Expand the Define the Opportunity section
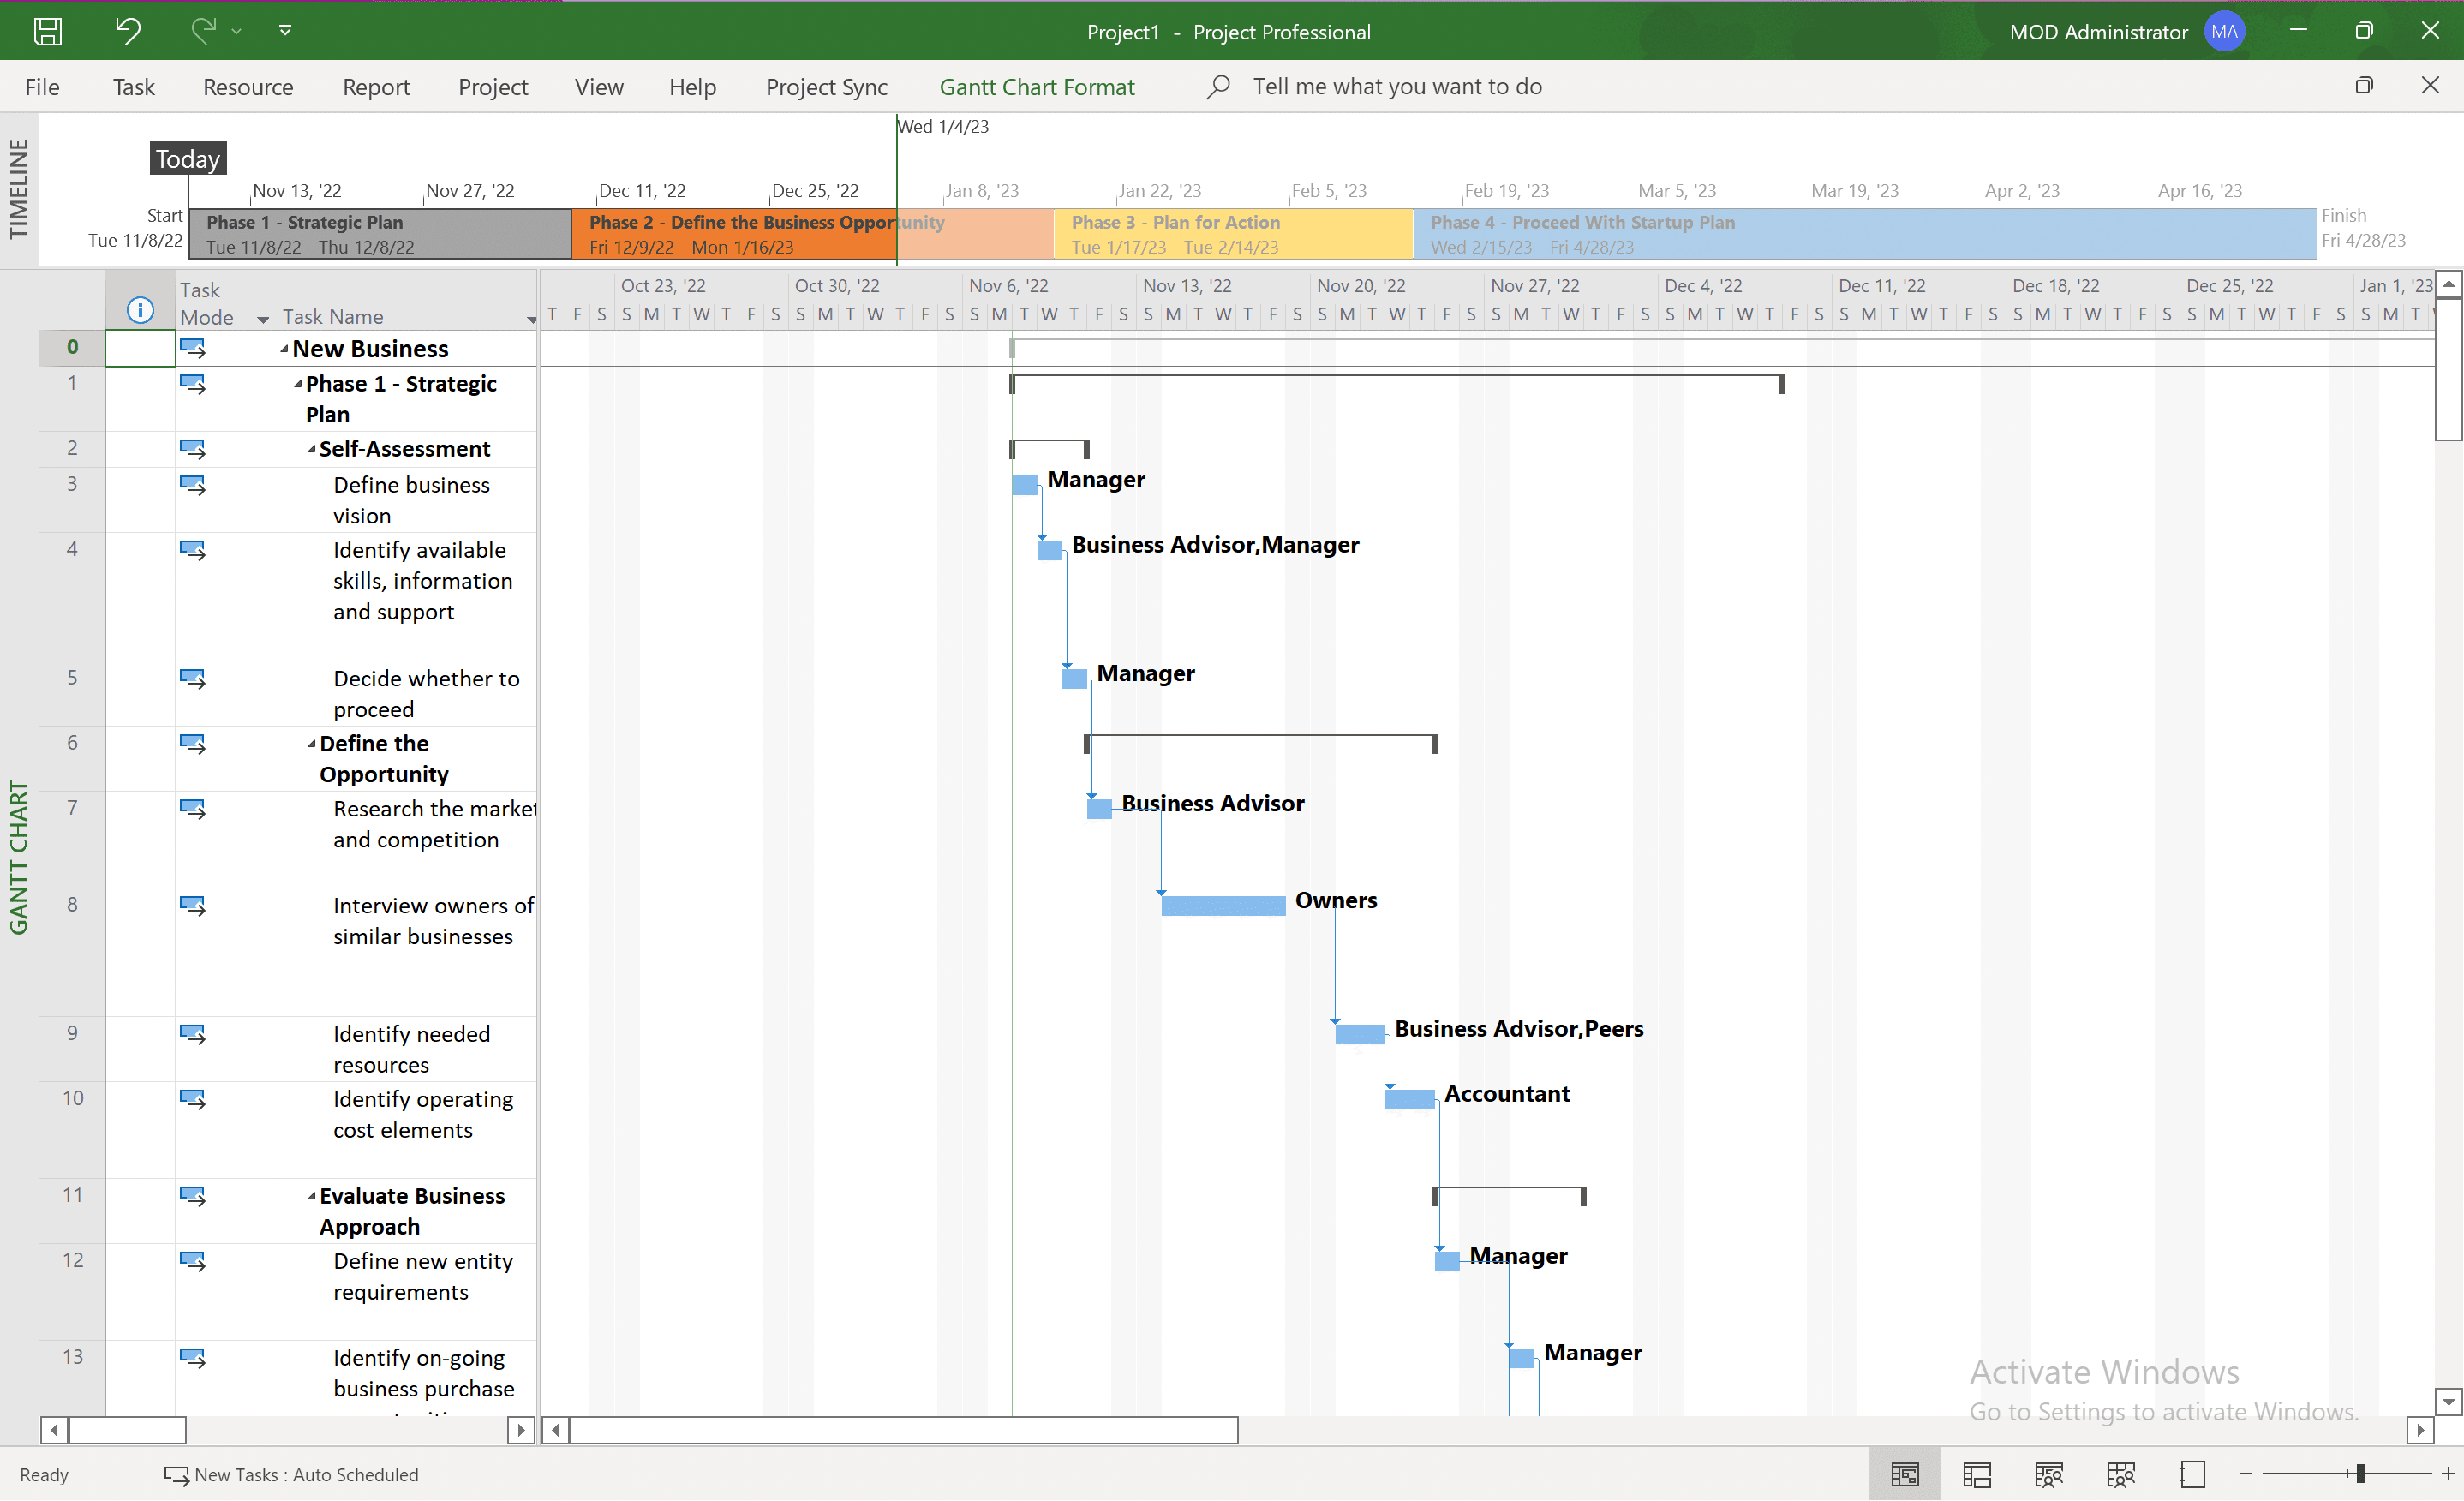Viewport: 2464px width, 1501px height. 314,743
